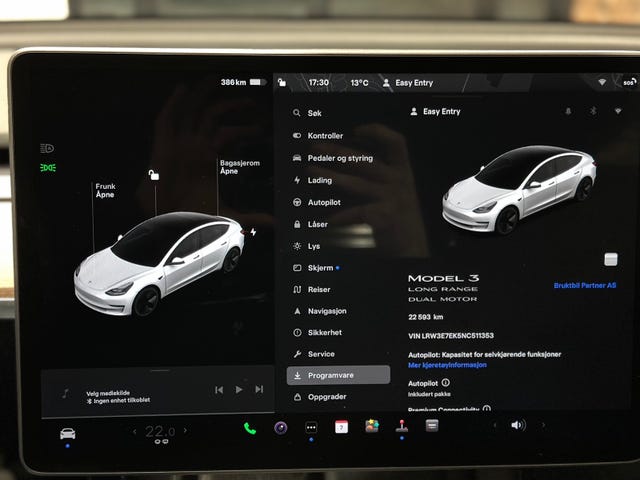The width and height of the screenshot is (640, 480).
Task: Open the Søk search field
Action: click(307, 113)
